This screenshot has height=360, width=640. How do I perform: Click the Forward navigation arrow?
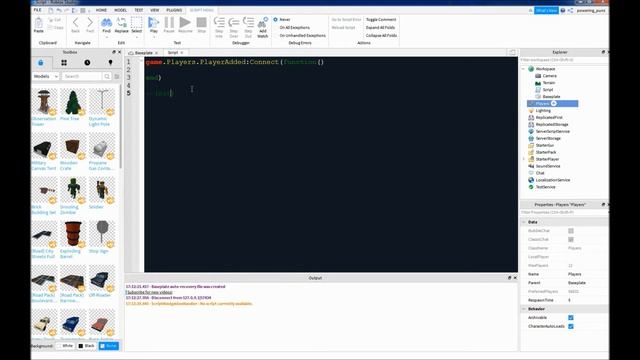(90, 23)
